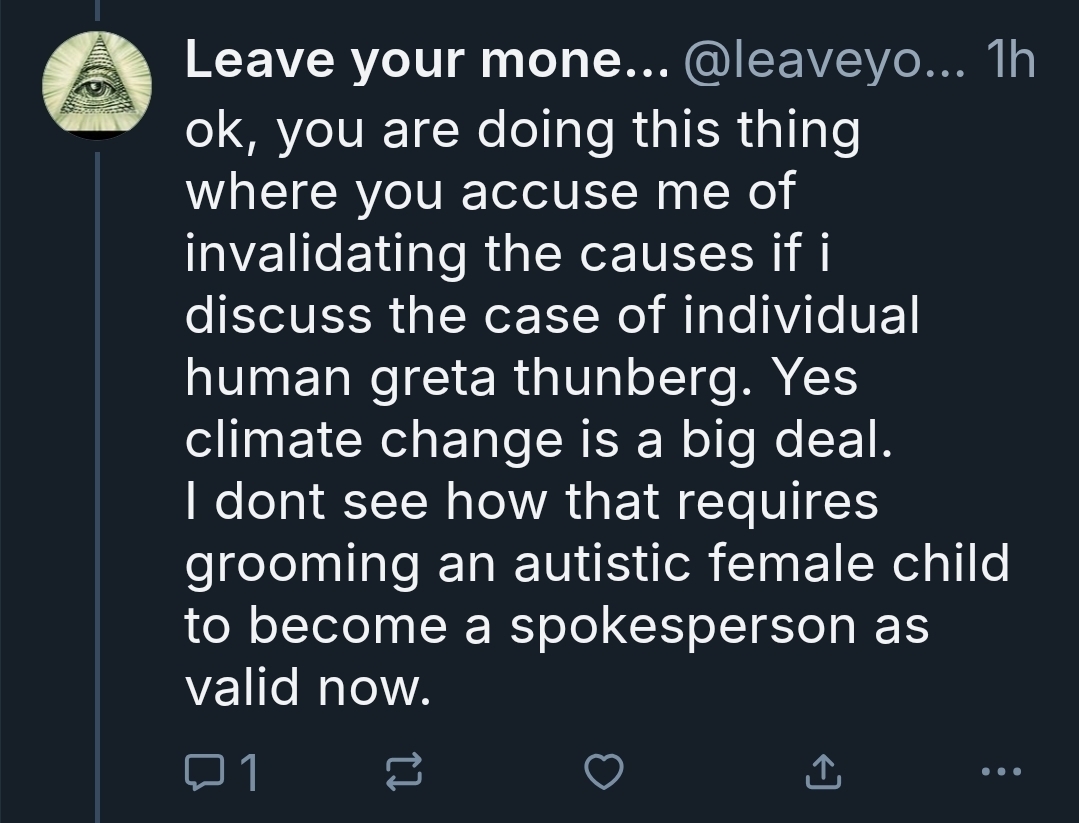Viewport: 1079px width, 823px height.
Task: Click the phrase "invalidating the causes if i"
Action: 508,256
